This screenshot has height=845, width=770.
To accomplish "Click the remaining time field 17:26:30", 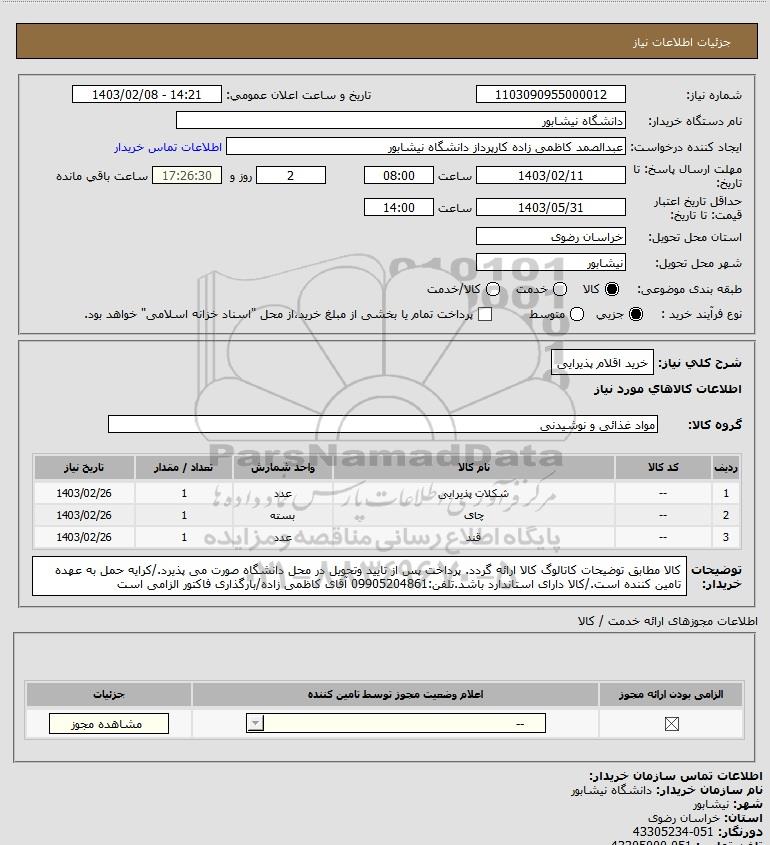I will [x=187, y=175].
